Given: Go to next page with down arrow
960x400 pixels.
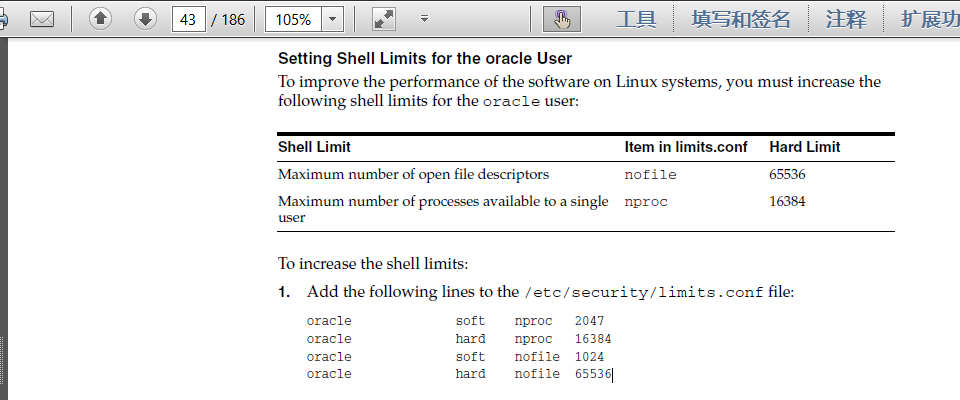Looking at the screenshot, I should tap(144, 19).
